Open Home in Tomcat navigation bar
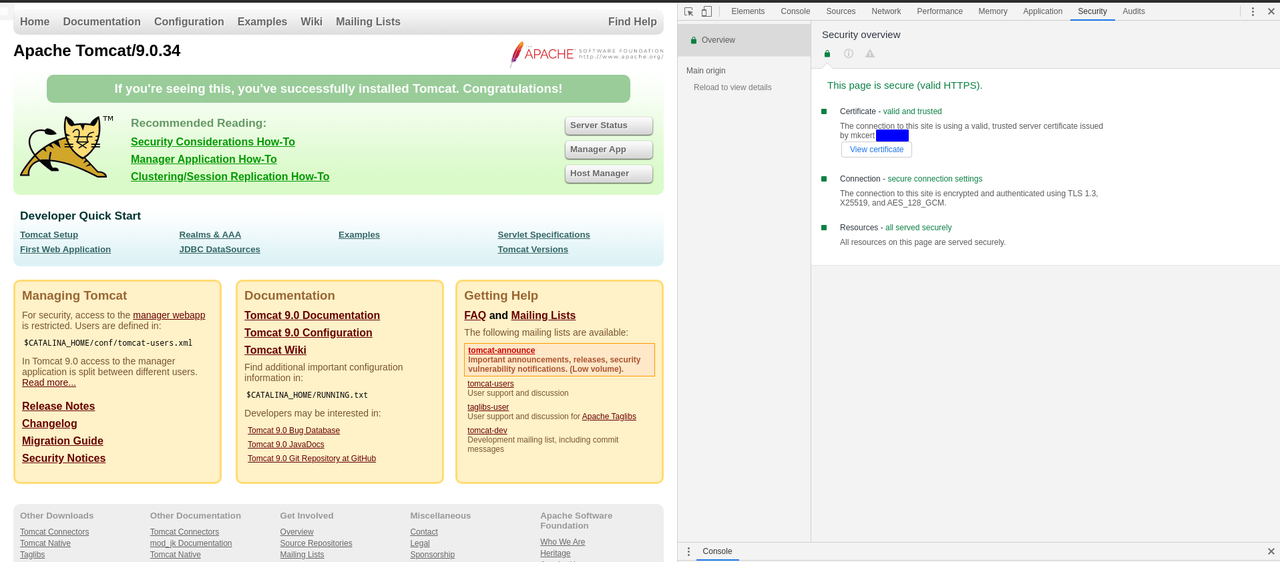 35,21
